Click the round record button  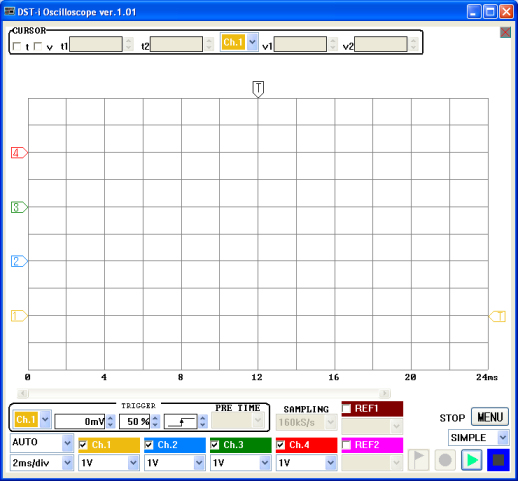[x=445, y=460]
